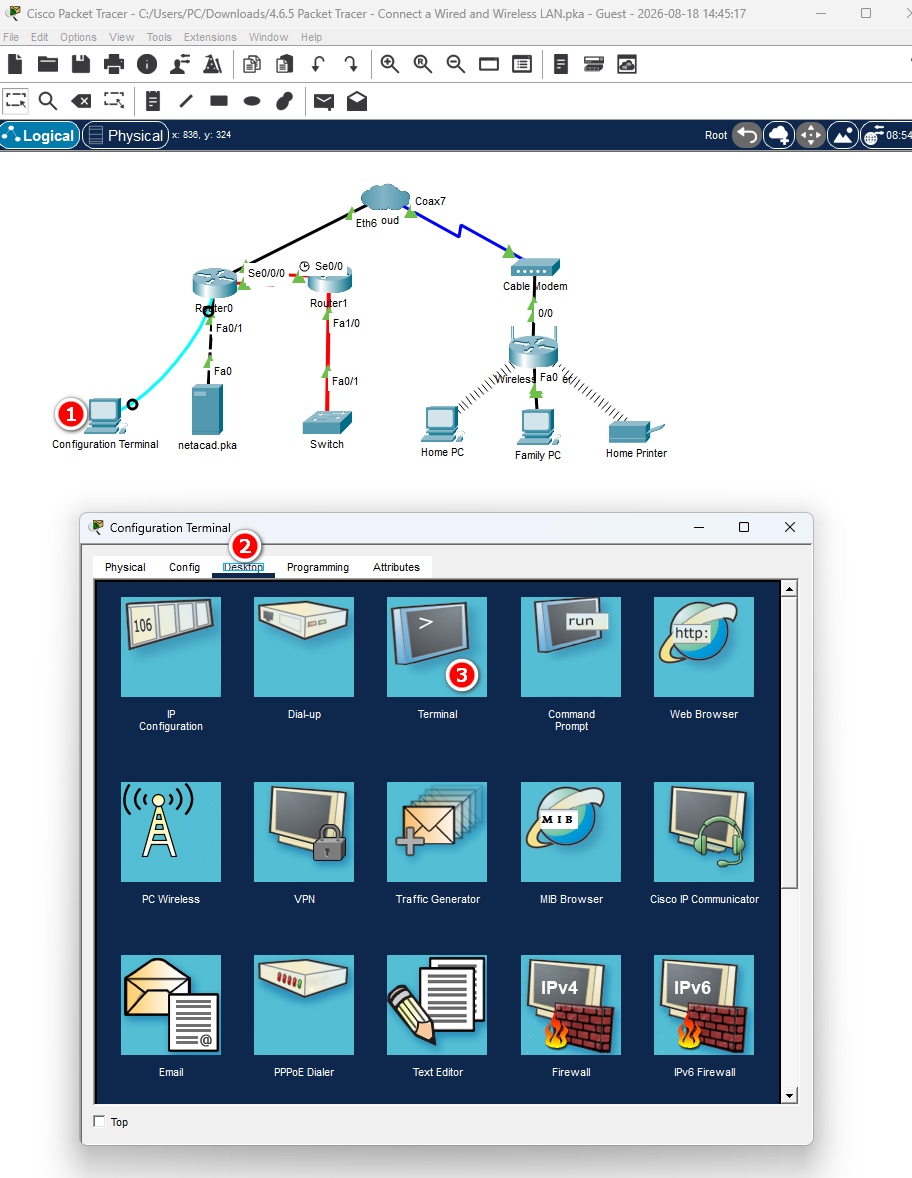Add a note with Place Note tool
The width and height of the screenshot is (912, 1178).
(x=153, y=101)
